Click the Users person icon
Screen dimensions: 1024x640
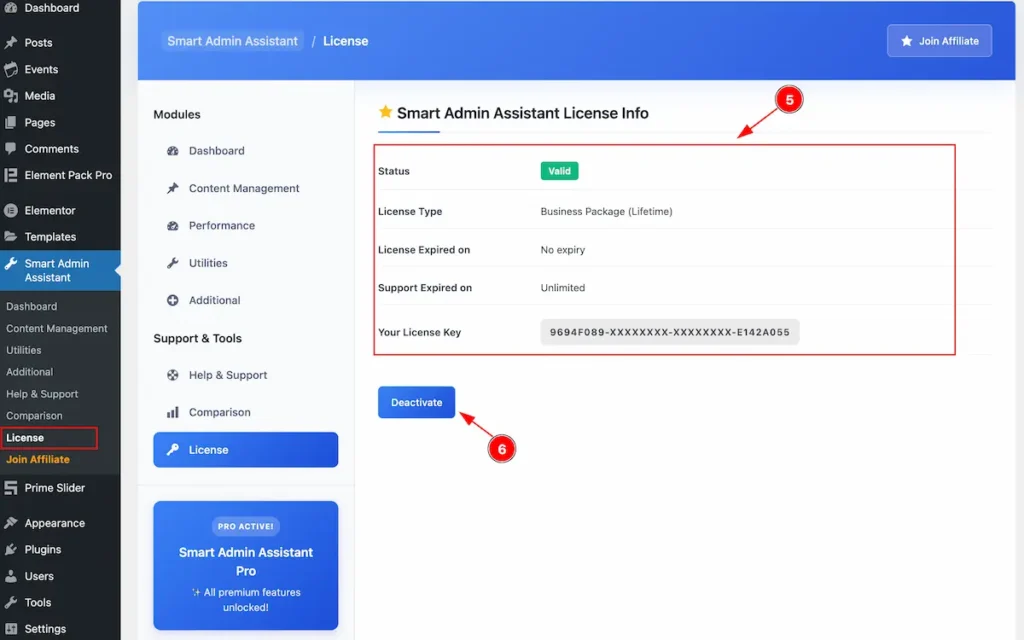10,576
